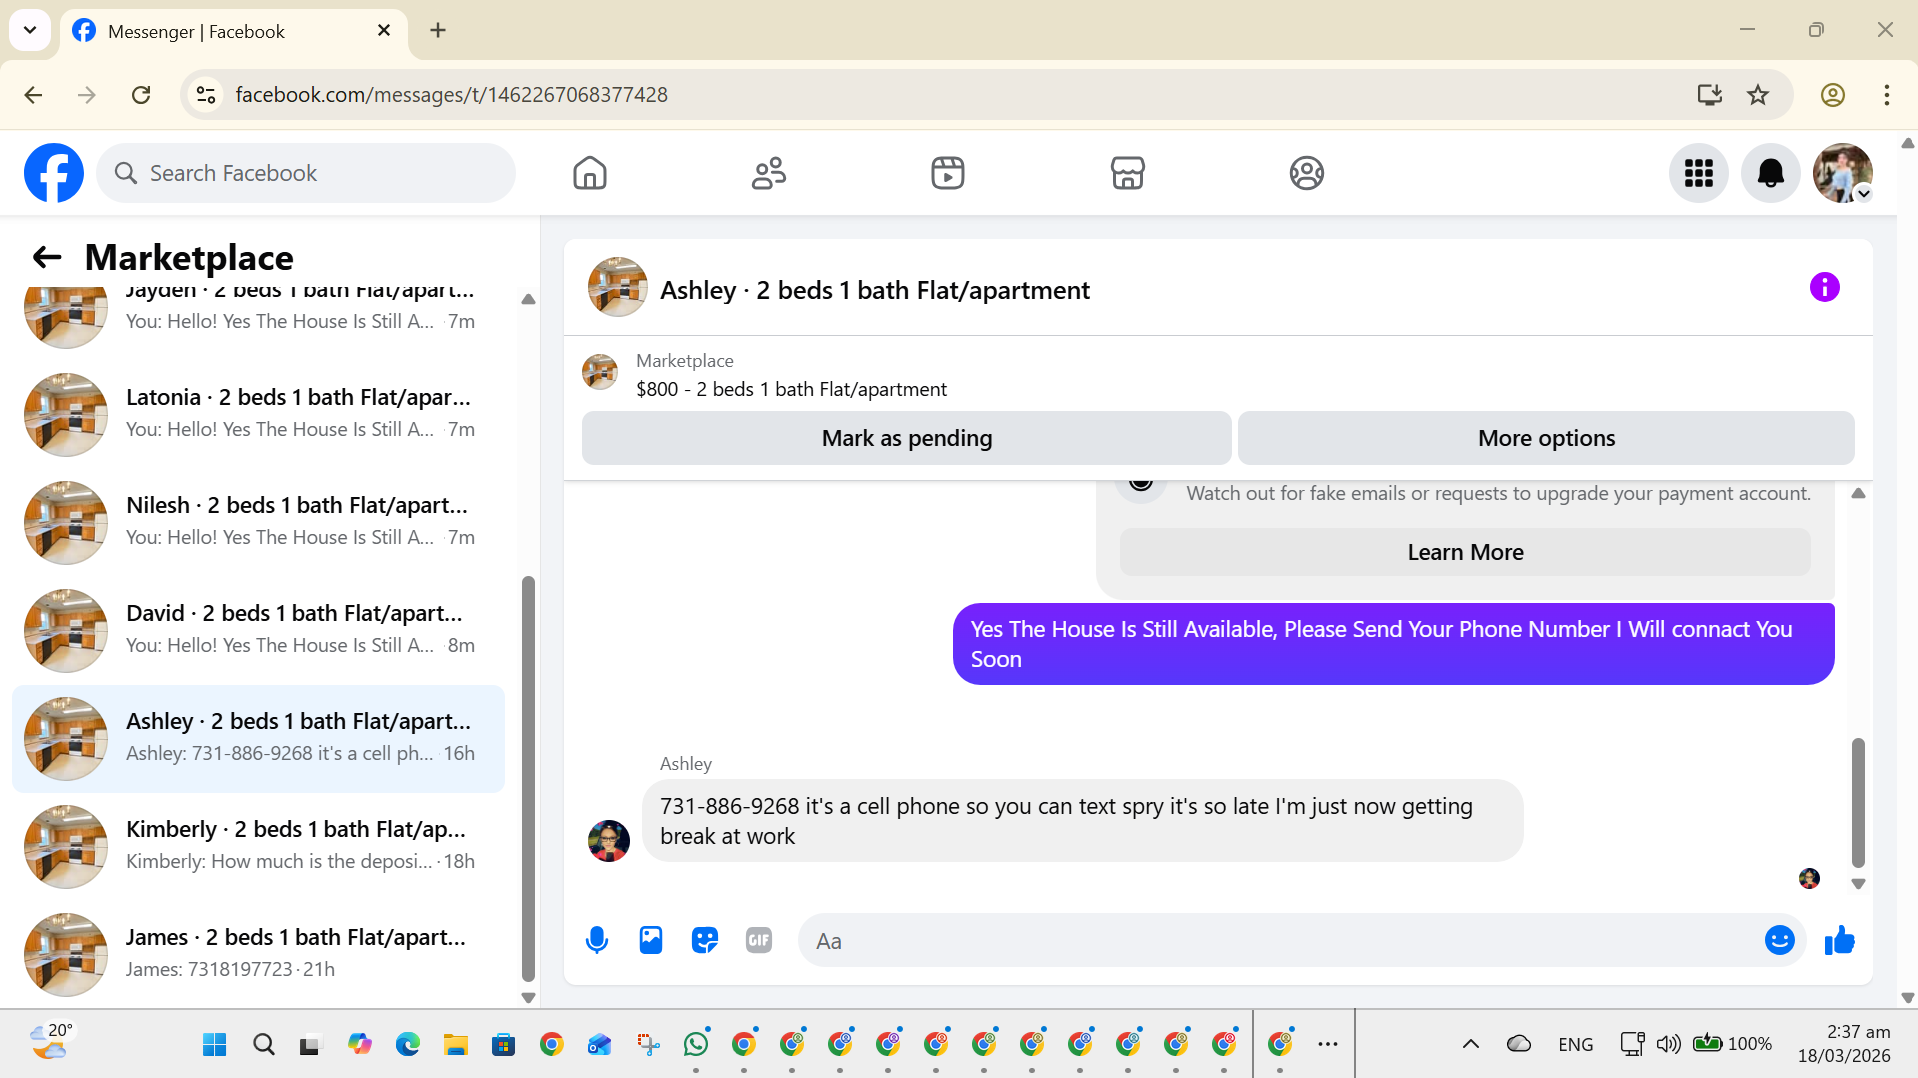Close the Messenger | Facebook tab
The width and height of the screenshot is (1918, 1078).
383,31
